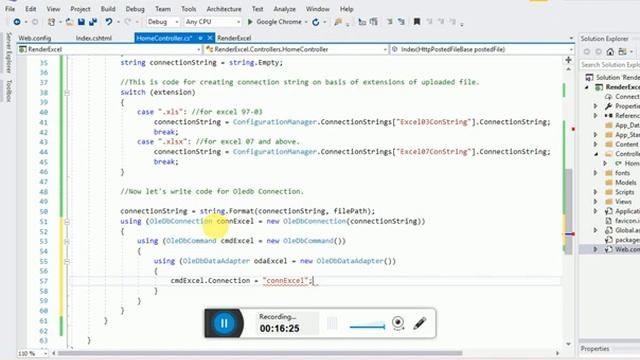640x360 pixels.
Task: Select the Content folder in Solution Explorer
Action: coord(626,144)
